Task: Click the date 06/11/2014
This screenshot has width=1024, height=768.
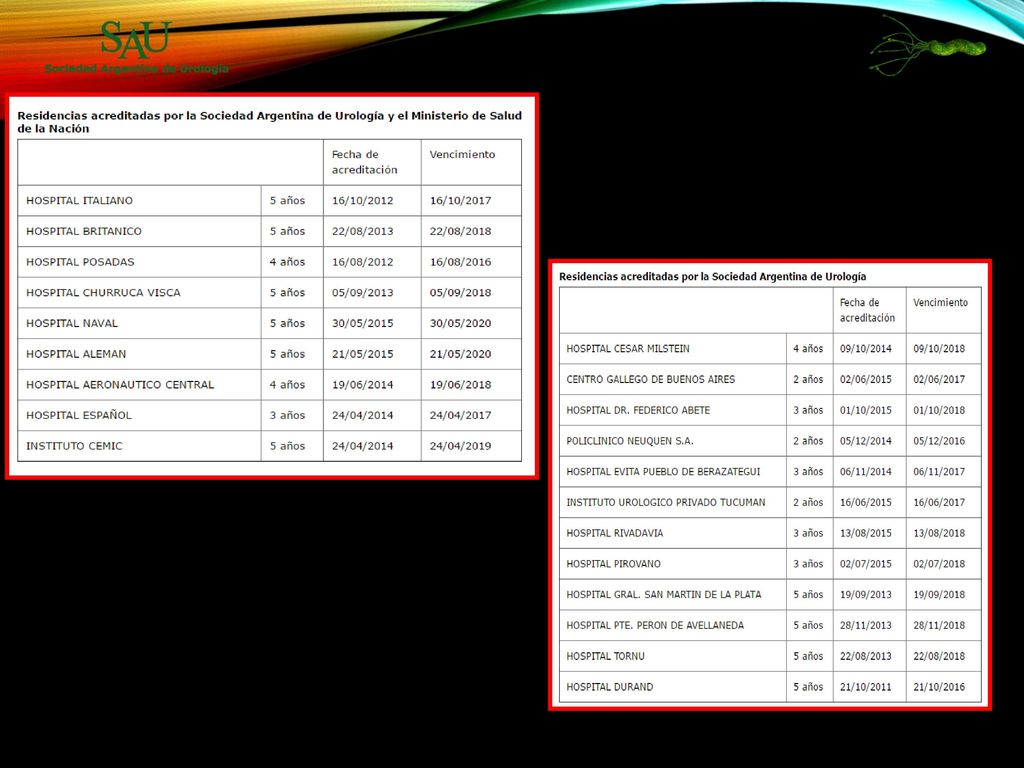Action: (x=865, y=472)
